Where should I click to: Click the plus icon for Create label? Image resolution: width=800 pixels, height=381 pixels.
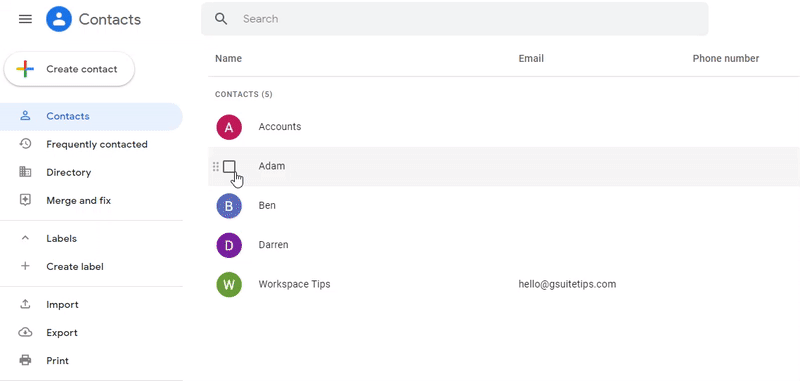pyautogui.click(x=25, y=266)
